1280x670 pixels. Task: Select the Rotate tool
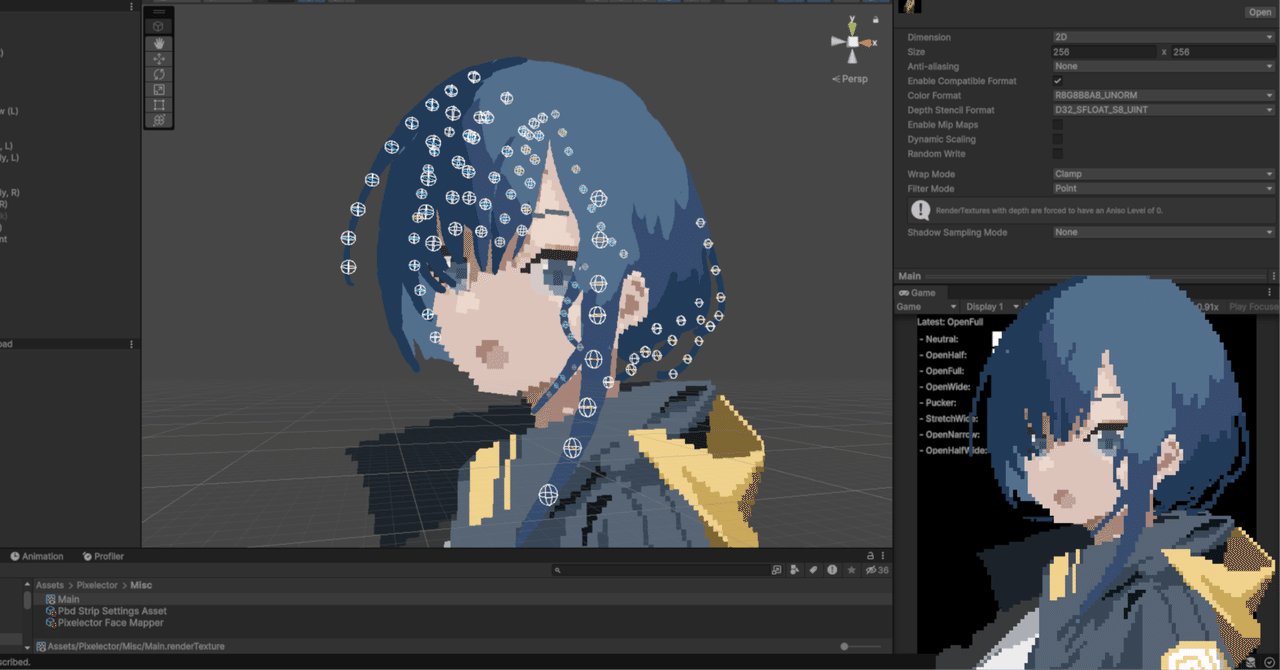[159, 74]
